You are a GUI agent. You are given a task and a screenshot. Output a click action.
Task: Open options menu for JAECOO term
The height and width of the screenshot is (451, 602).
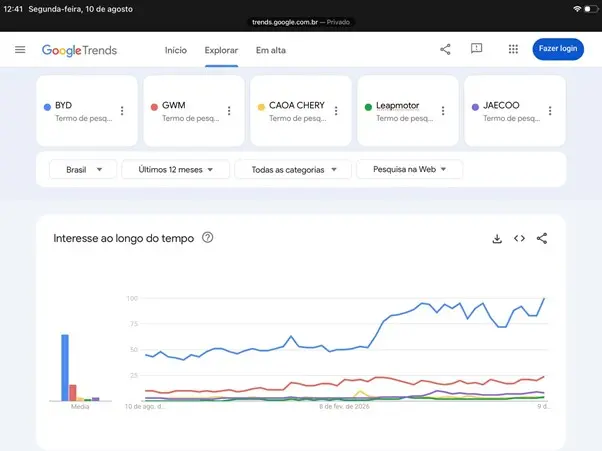click(x=550, y=111)
